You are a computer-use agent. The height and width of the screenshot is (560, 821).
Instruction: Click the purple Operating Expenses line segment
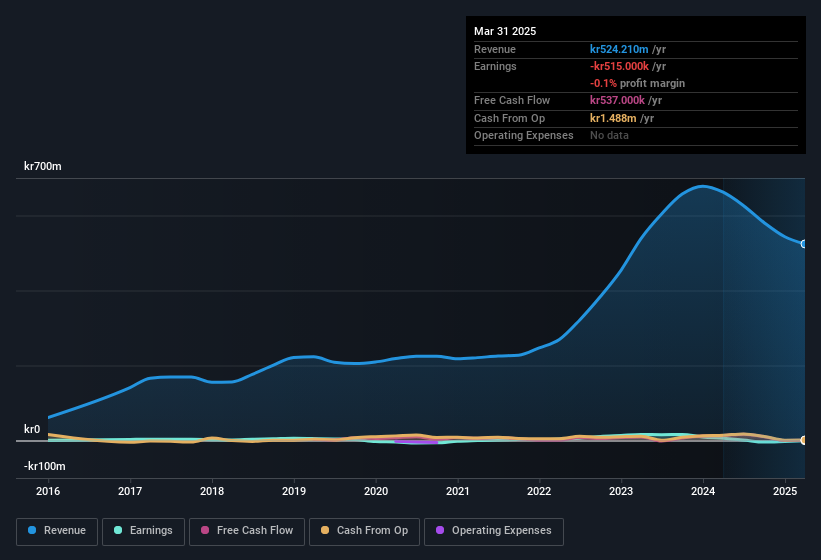click(x=416, y=442)
